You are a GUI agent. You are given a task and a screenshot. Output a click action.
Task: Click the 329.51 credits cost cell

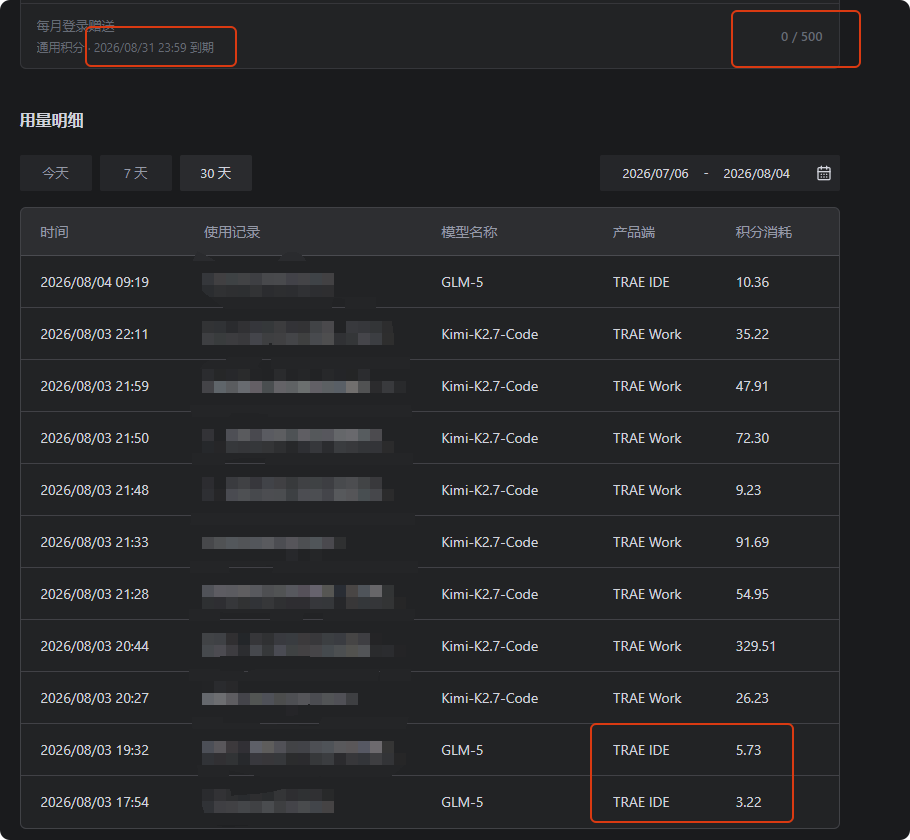click(x=756, y=646)
